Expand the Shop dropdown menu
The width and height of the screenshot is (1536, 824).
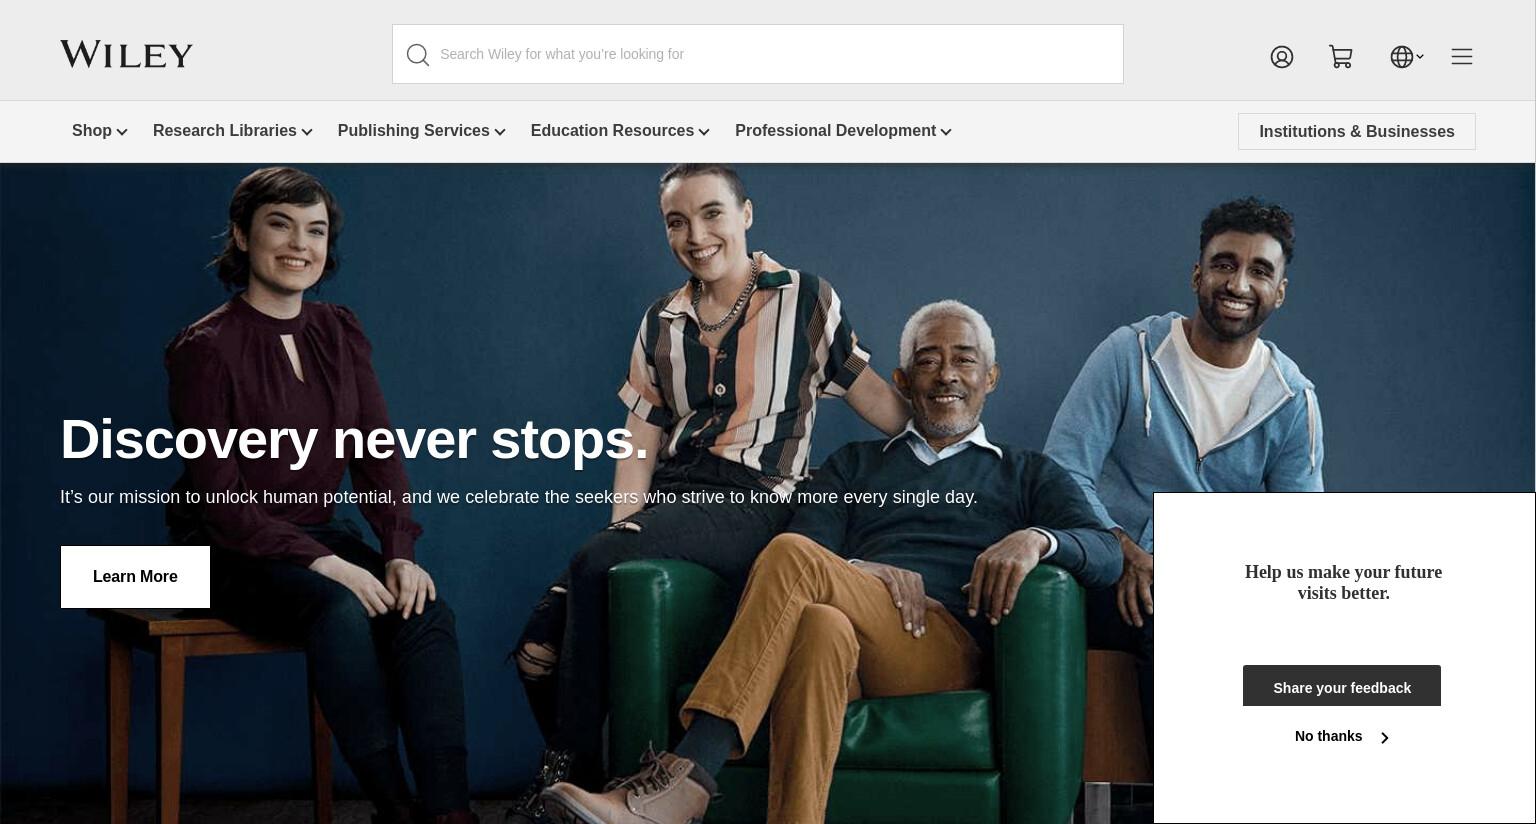[x=99, y=131]
